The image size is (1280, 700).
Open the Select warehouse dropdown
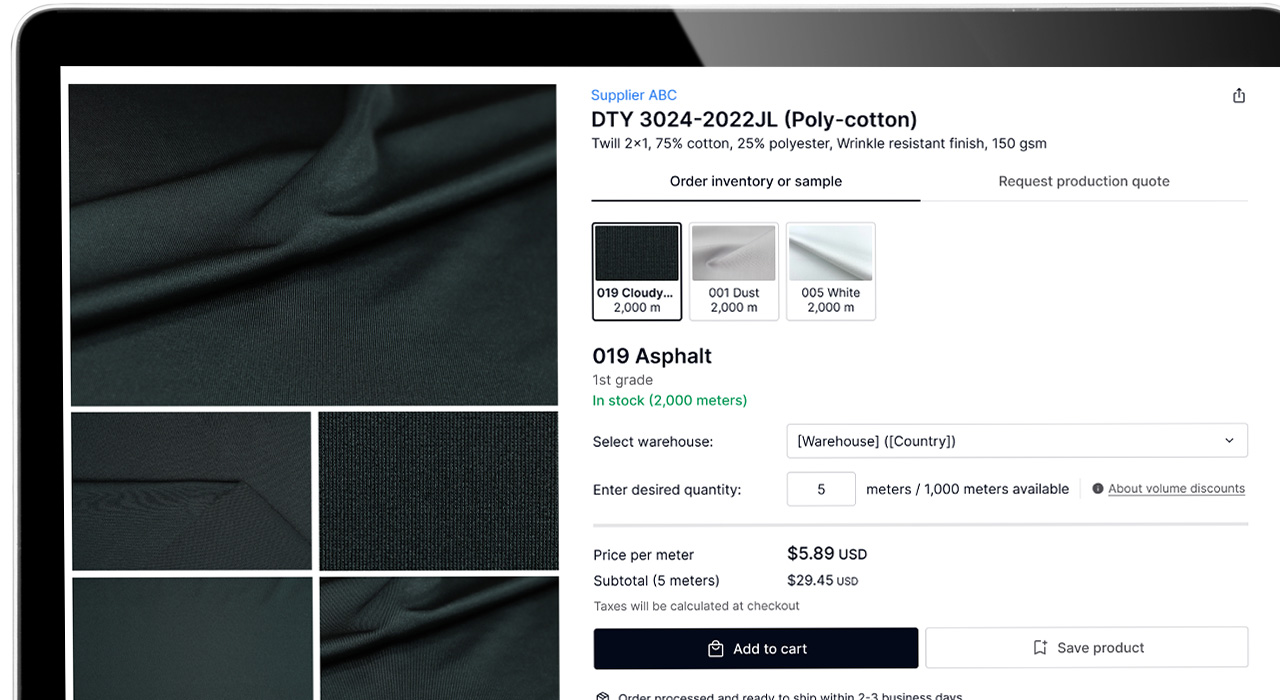(x=1017, y=441)
